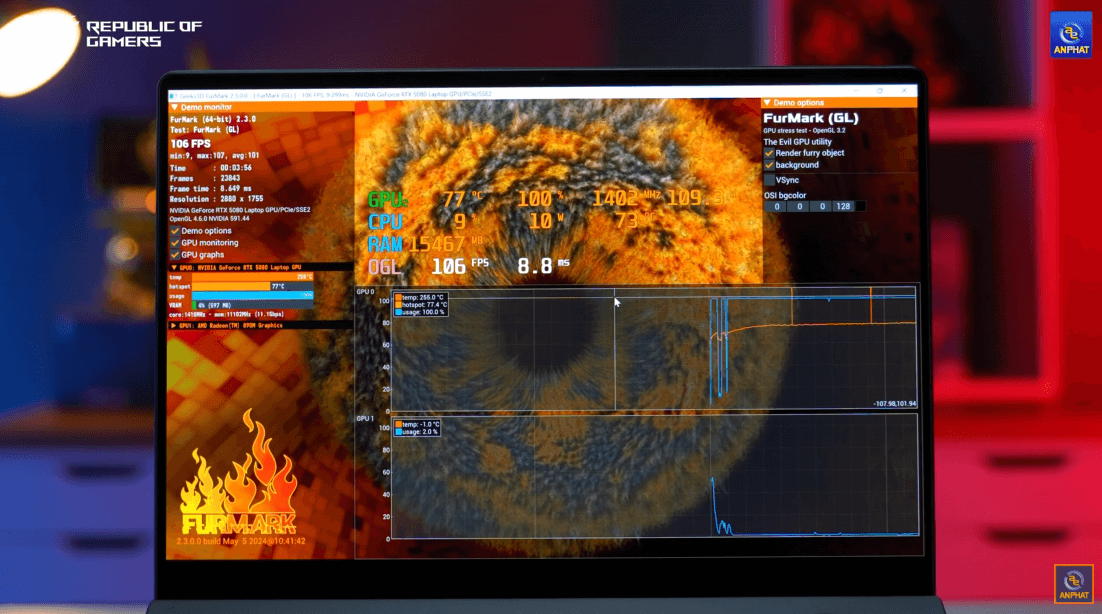Uncheck the Demo options checkbox
The image size is (1102, 614).
175,231
